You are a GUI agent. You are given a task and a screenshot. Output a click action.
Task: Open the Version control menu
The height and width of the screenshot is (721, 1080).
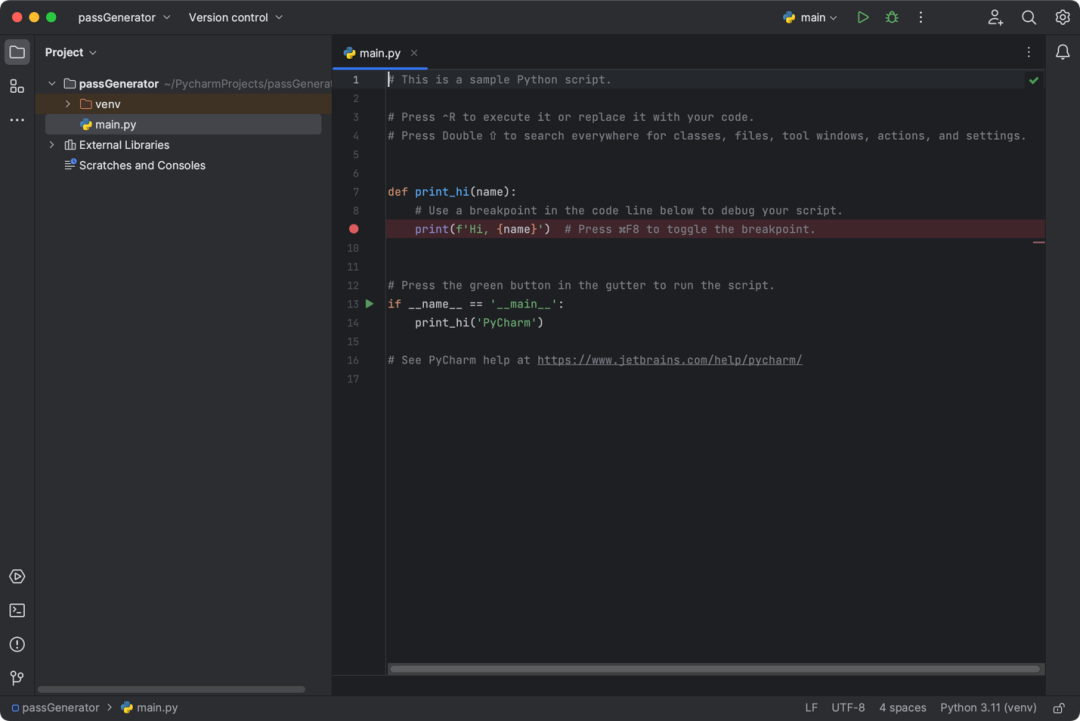(236, 17)
